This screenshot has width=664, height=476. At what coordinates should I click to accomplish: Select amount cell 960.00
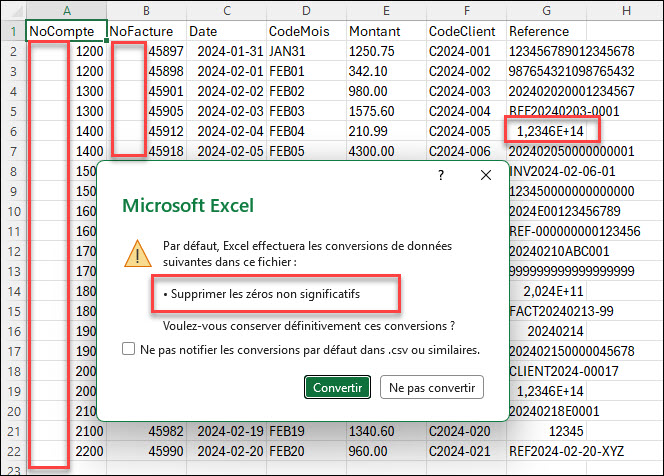386,451
